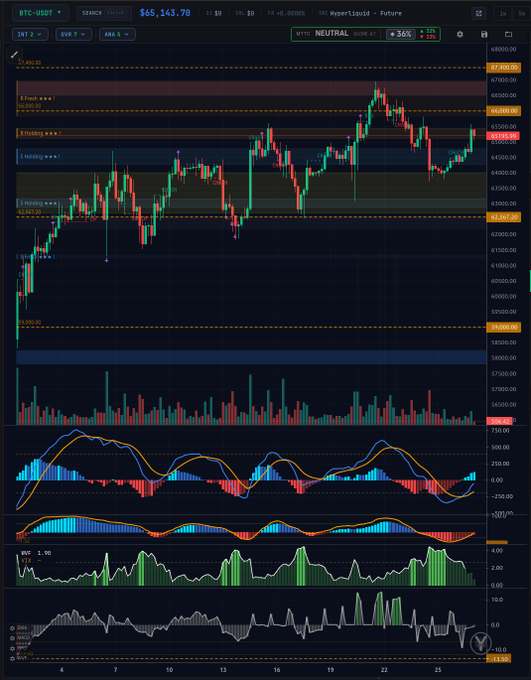Click the 67,400.00 price level tag

coord(504,68)
